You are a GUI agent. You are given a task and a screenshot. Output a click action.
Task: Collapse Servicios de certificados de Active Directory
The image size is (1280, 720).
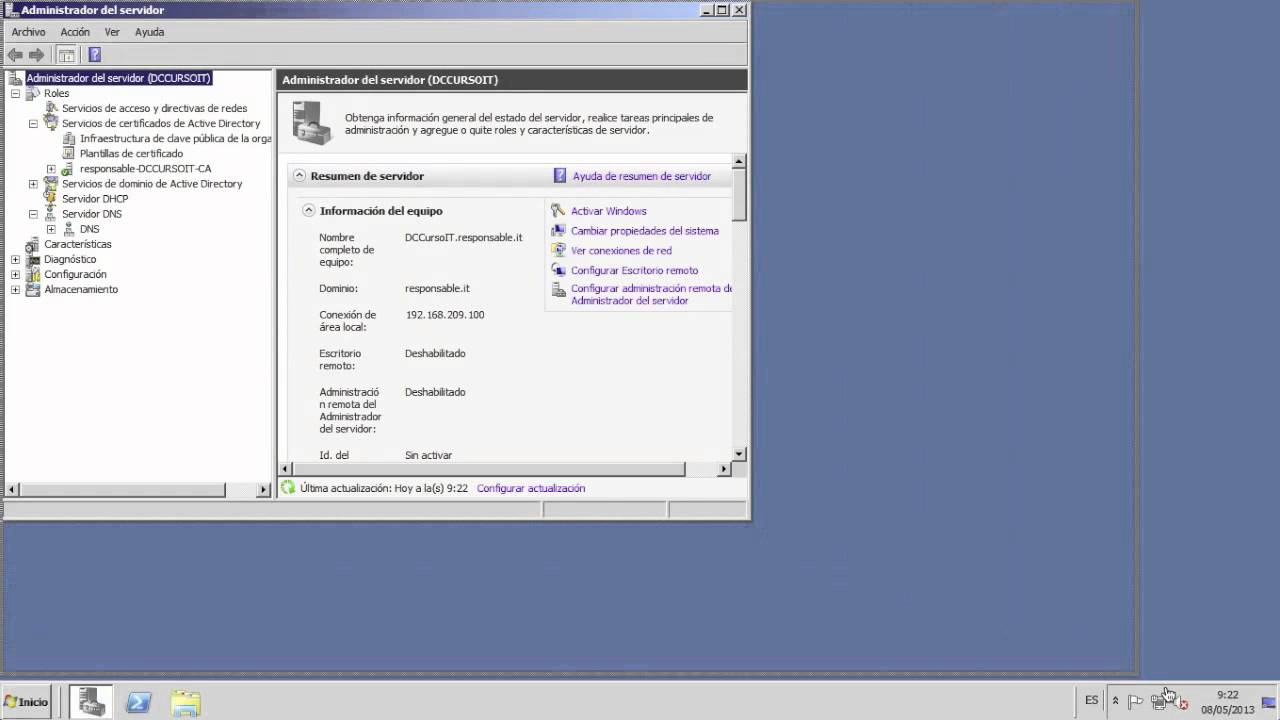coord(33,124)
